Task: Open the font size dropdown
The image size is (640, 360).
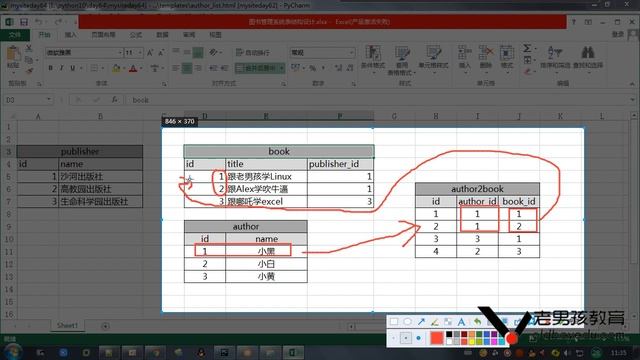Action: pyautogui.click(x=140, y=53)
